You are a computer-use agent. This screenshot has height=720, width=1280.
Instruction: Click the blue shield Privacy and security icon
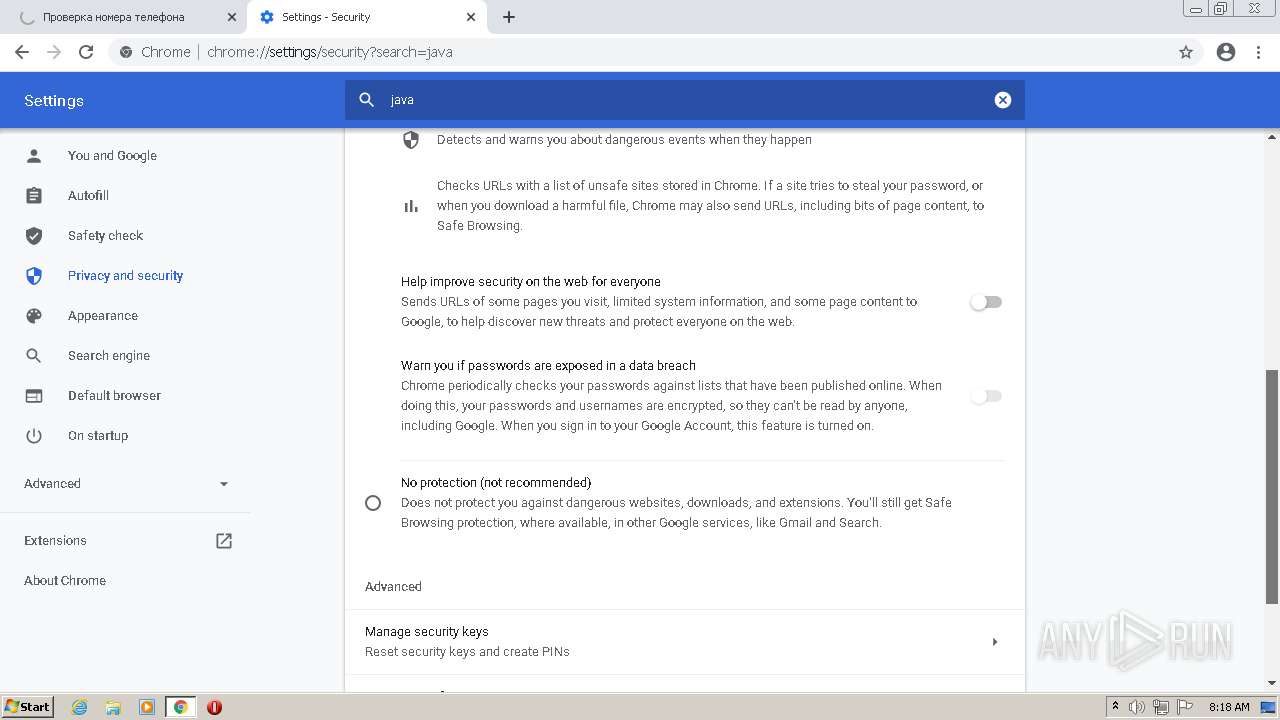[x=34, y=276]
